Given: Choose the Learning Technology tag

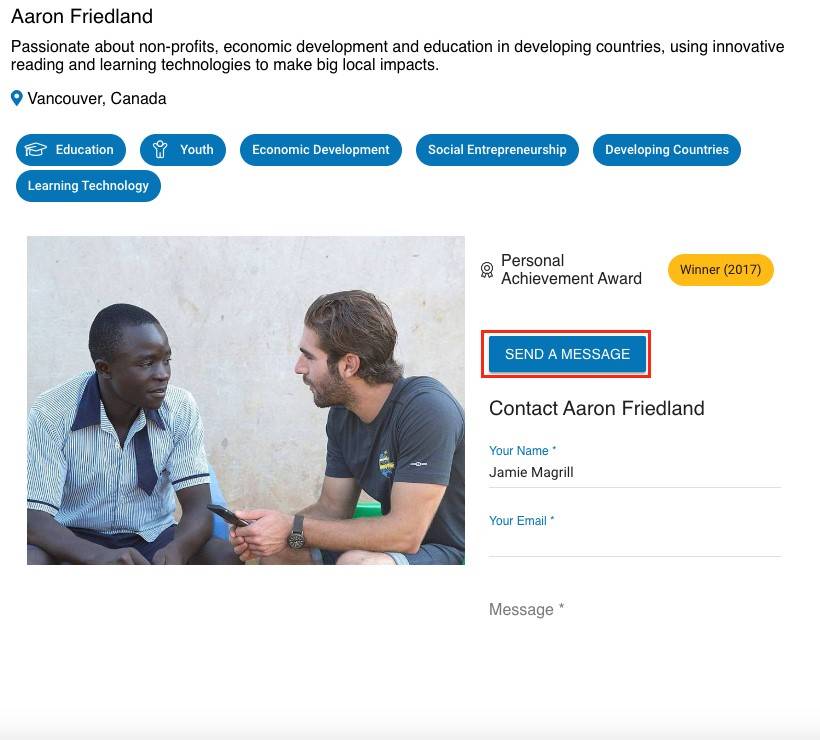Looking at the screenshot, I should [x=88, y=186].
